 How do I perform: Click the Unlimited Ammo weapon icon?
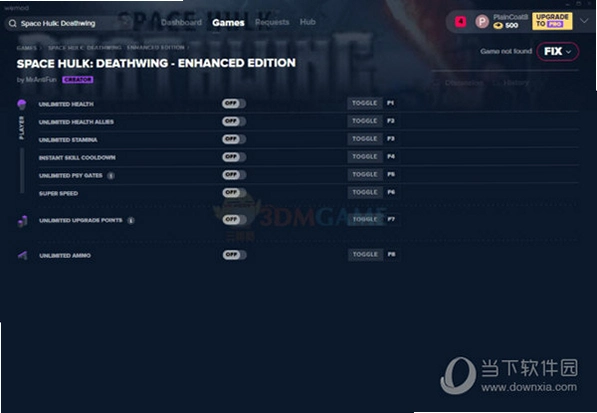click(x=22, y=255)
